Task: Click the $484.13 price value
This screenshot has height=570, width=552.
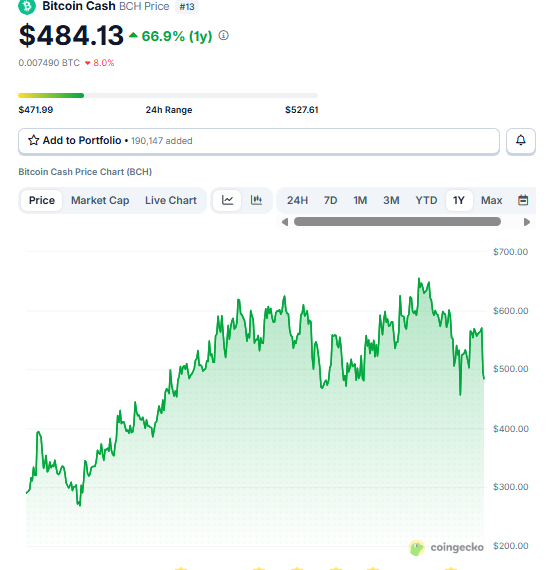Action: (x=71, y=35)
